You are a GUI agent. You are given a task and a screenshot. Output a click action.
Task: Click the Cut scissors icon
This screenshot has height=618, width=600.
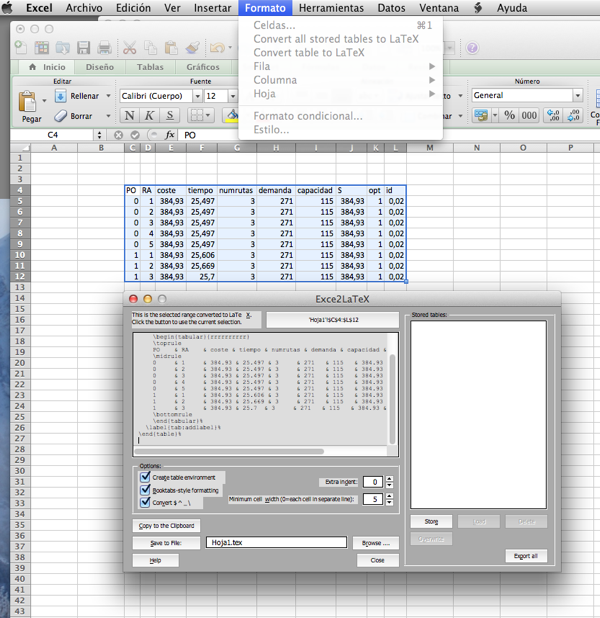pyautogui.click(x=129, y=48)
